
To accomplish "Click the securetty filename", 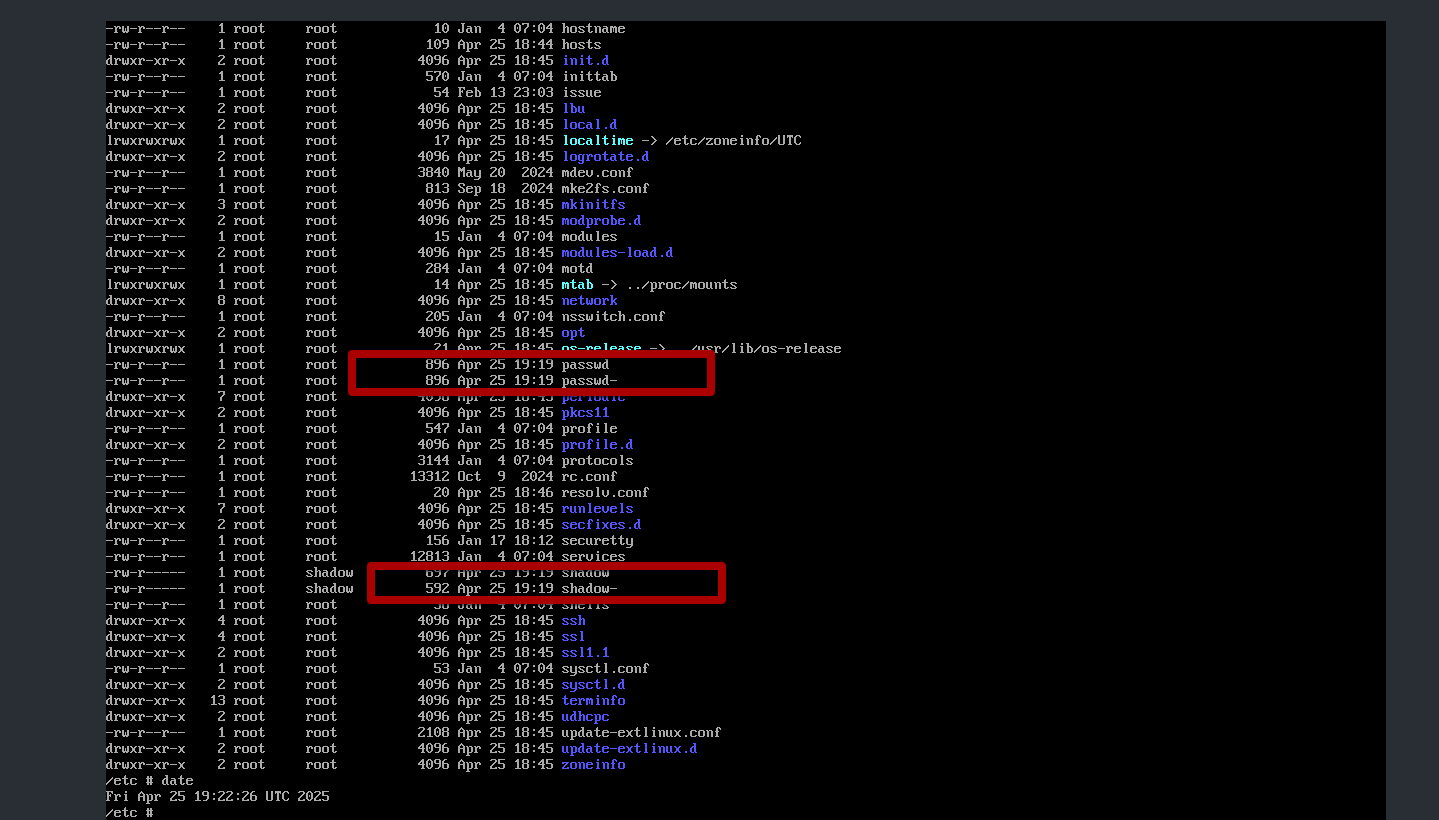I will pos(597,541).
